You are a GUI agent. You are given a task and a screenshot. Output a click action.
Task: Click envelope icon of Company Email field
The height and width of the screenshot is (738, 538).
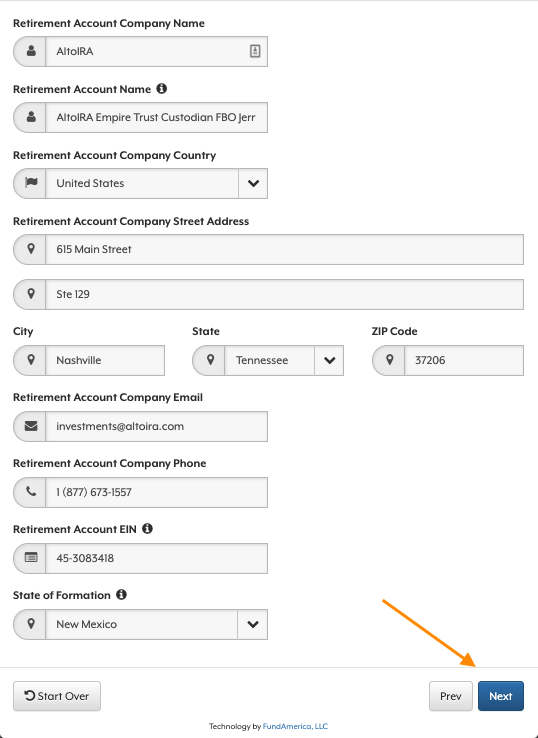pyautogui.click(x=31, y=426)
